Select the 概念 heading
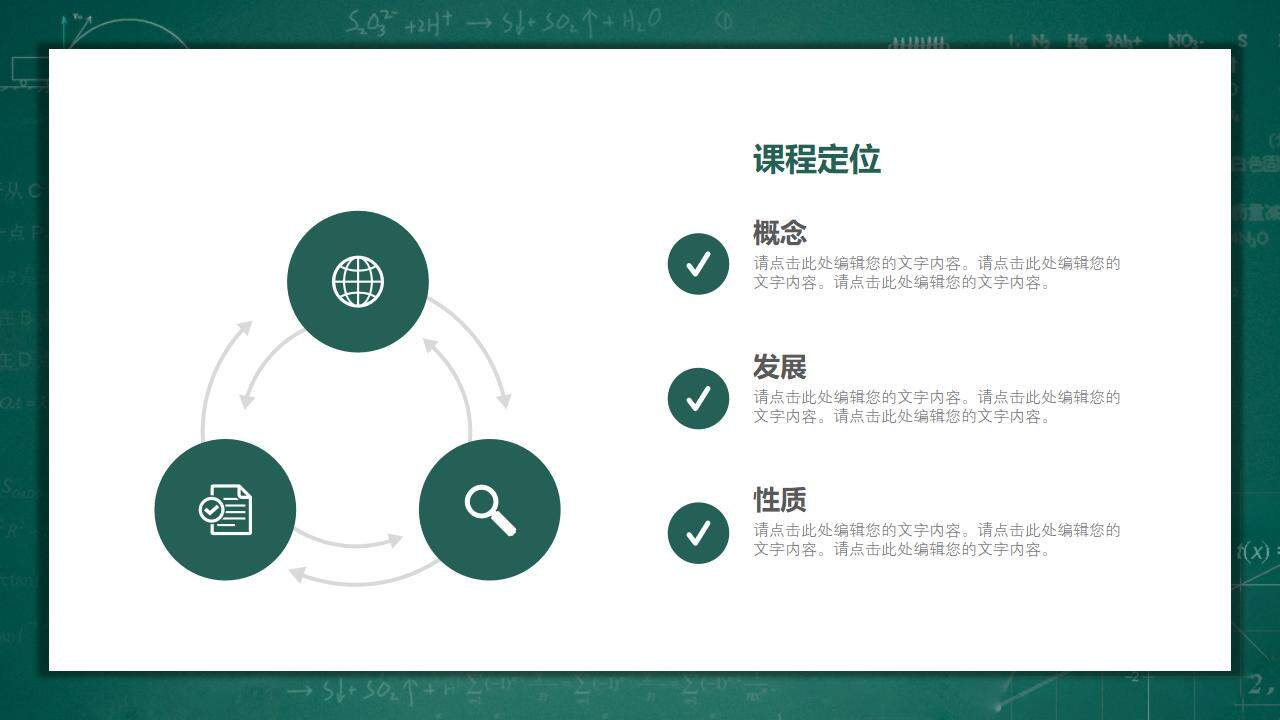 [x=780, y=233]
